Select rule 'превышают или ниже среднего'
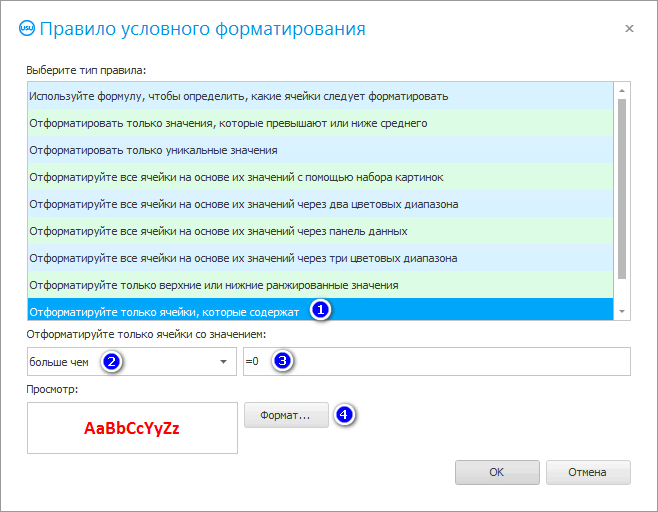The image size is (658, 512). click(320, 123)
